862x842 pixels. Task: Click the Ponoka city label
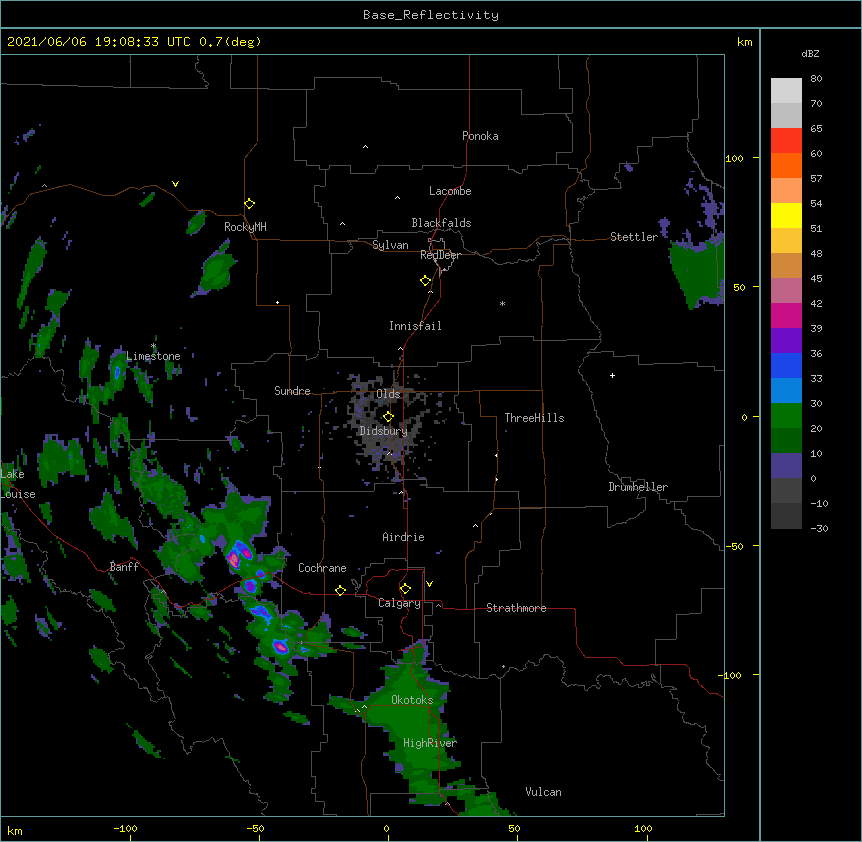click(x=480, y=136)
